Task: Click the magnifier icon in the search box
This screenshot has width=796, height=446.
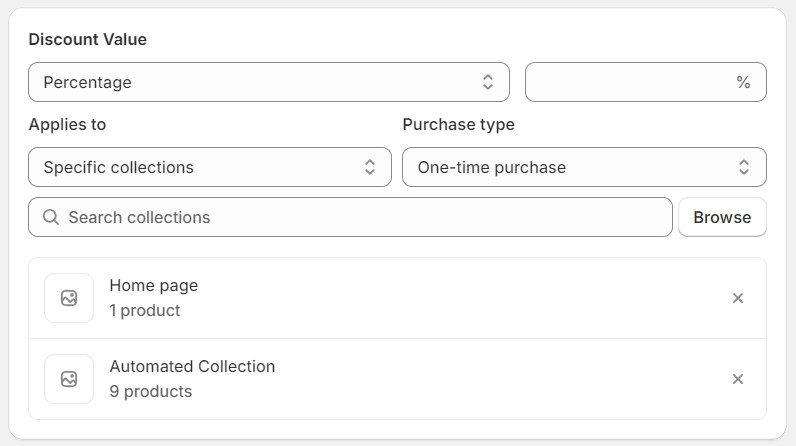Action: [x=51, y=217]
